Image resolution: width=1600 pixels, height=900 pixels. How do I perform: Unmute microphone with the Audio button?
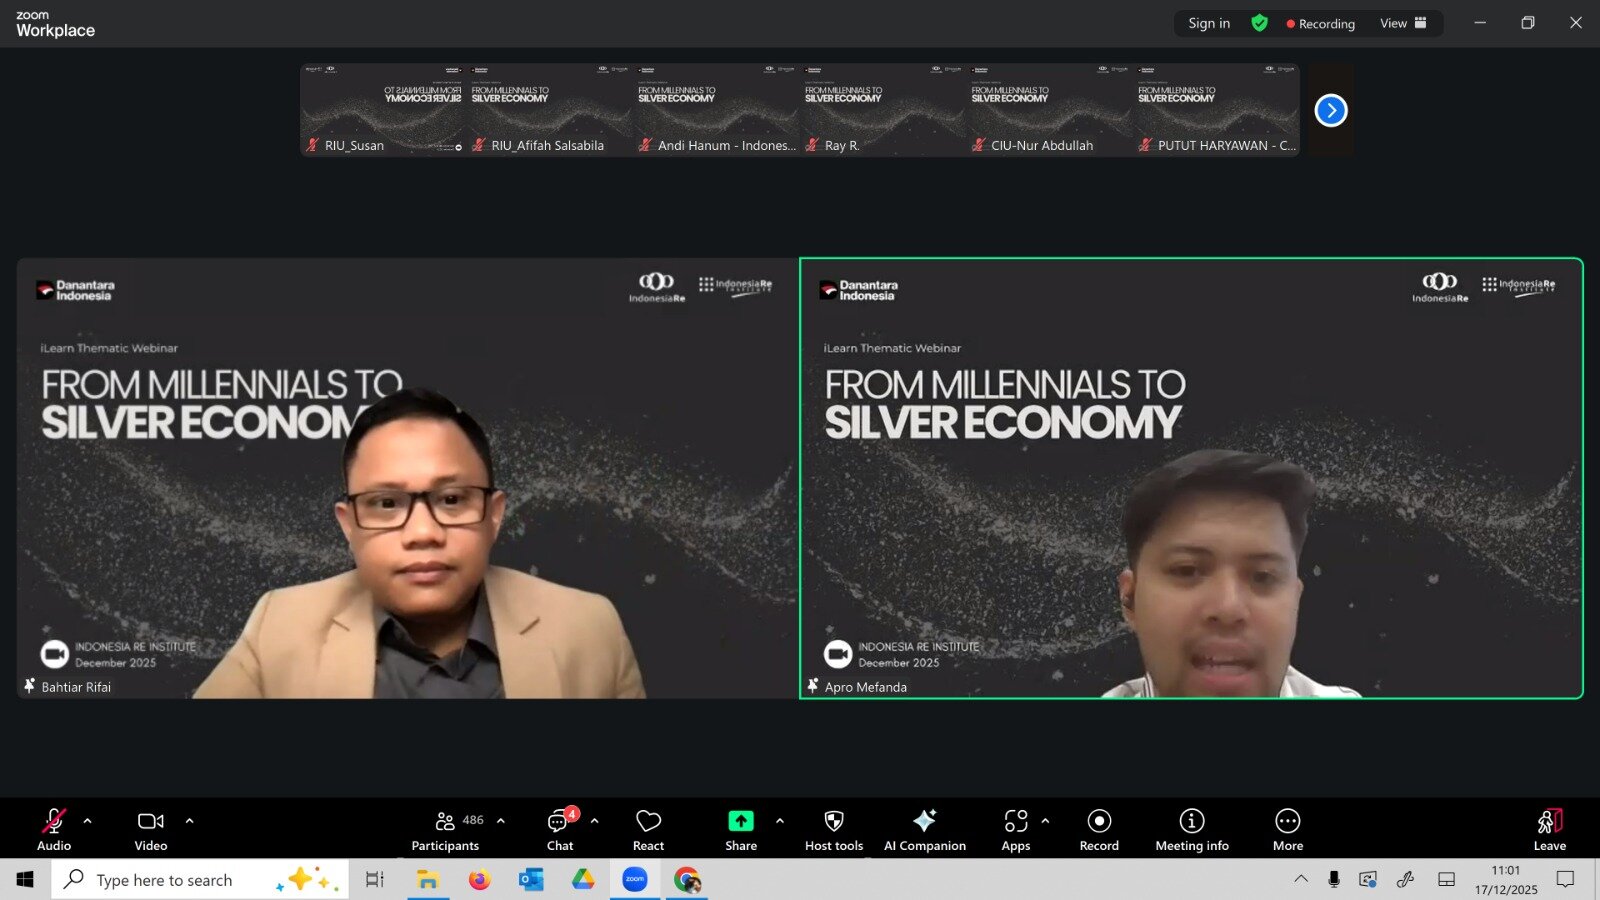[54, 829]
